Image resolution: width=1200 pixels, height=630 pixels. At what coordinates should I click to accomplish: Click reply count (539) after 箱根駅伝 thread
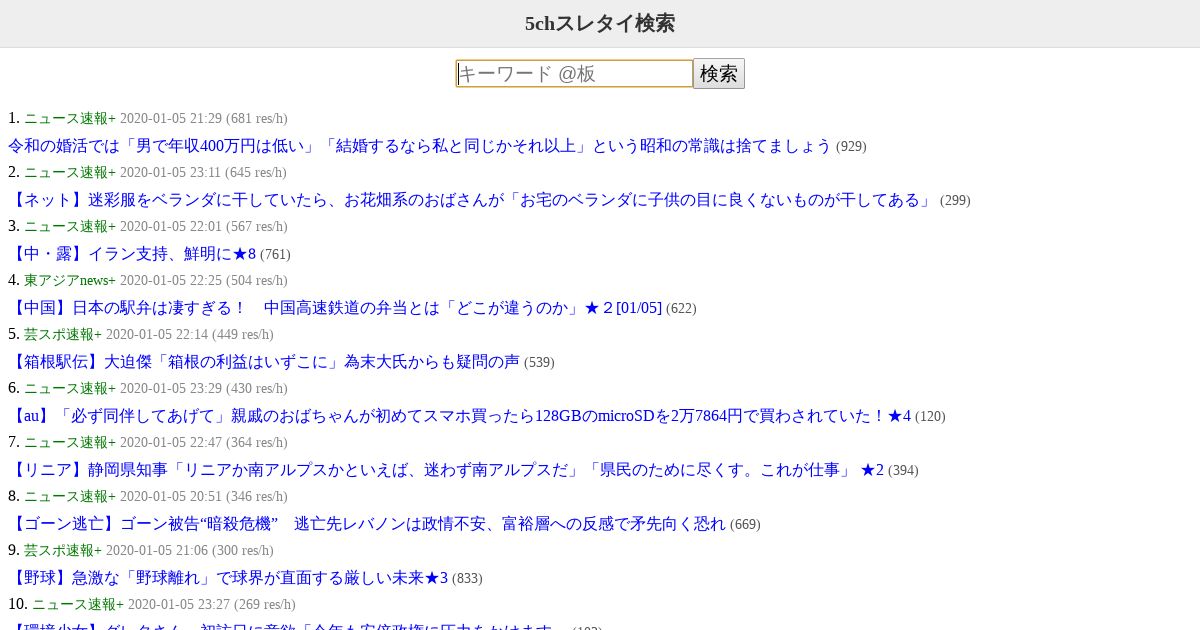point(539,363)
